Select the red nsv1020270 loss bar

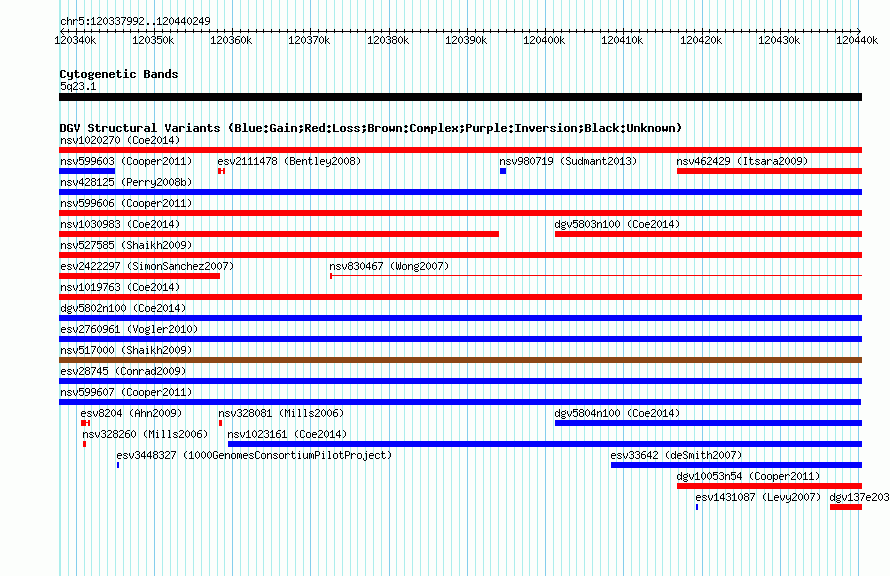[460, 150]
